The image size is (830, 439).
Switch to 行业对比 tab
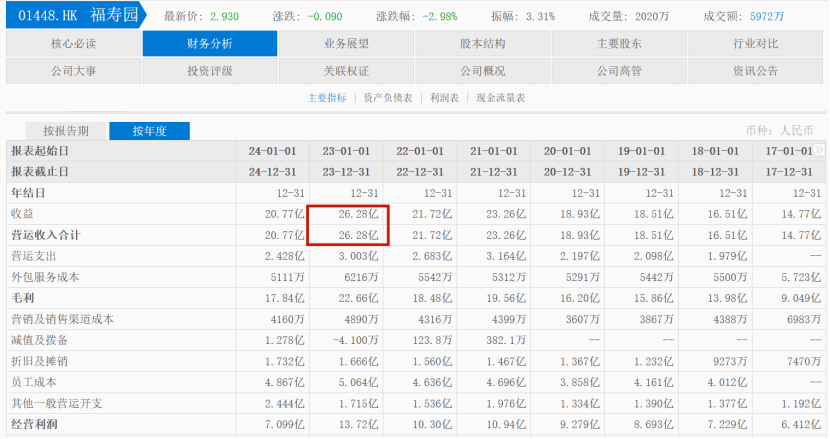point(755,44)
